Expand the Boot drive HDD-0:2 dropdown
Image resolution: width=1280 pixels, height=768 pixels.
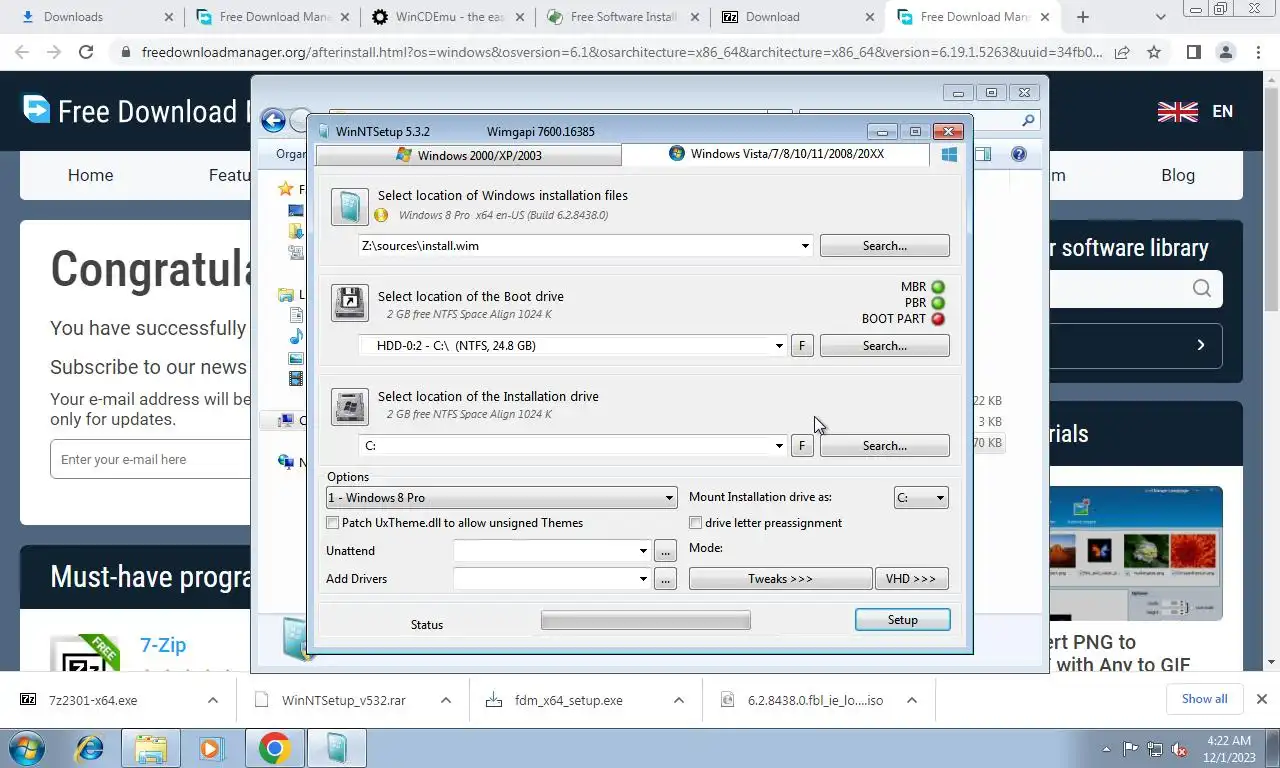point(779,346)
